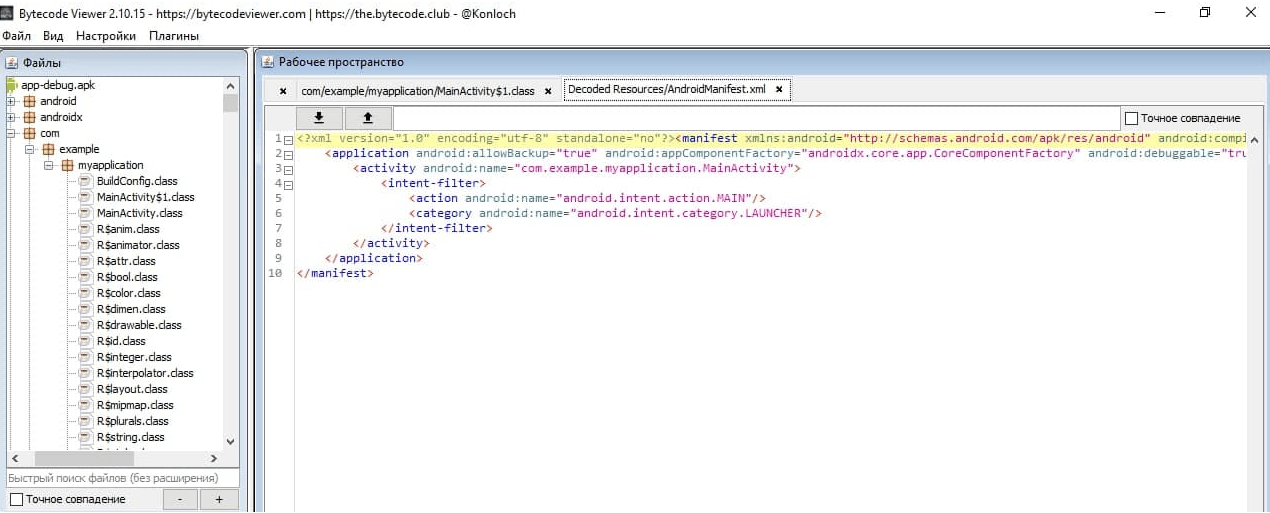The width and height of the screenshot is (1270, 513).
Task: Select MainActivity.class file
Action: (139, 213)
